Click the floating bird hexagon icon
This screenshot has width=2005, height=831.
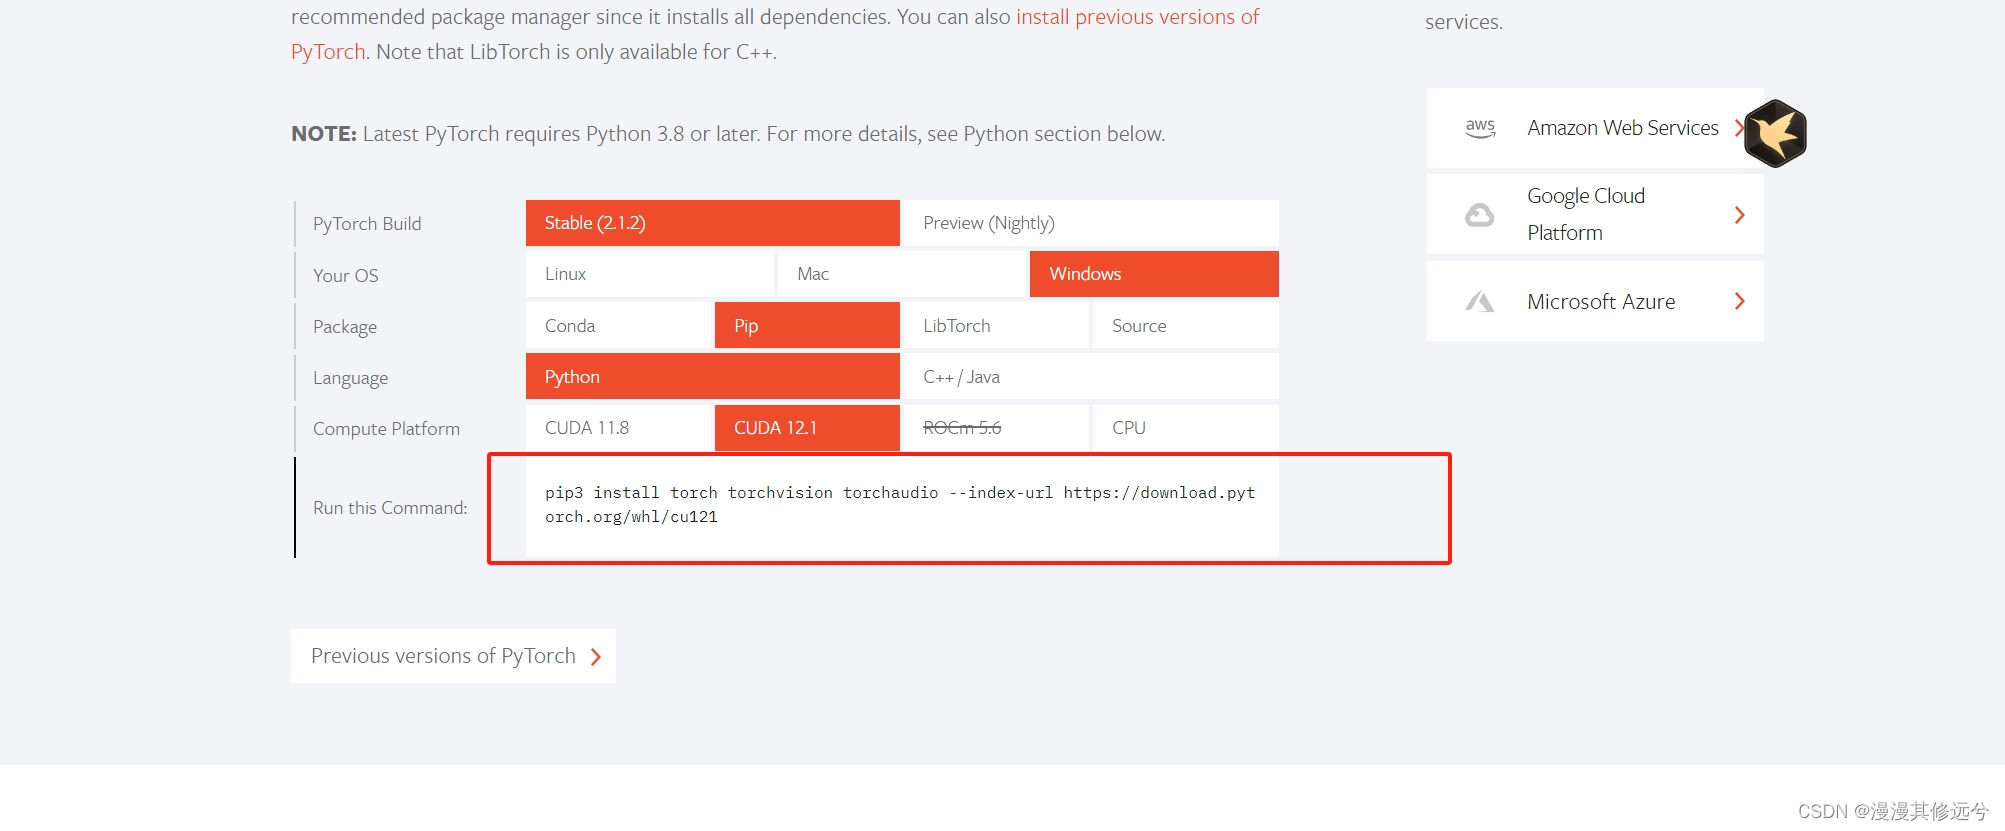click(x=1775, y=133)
